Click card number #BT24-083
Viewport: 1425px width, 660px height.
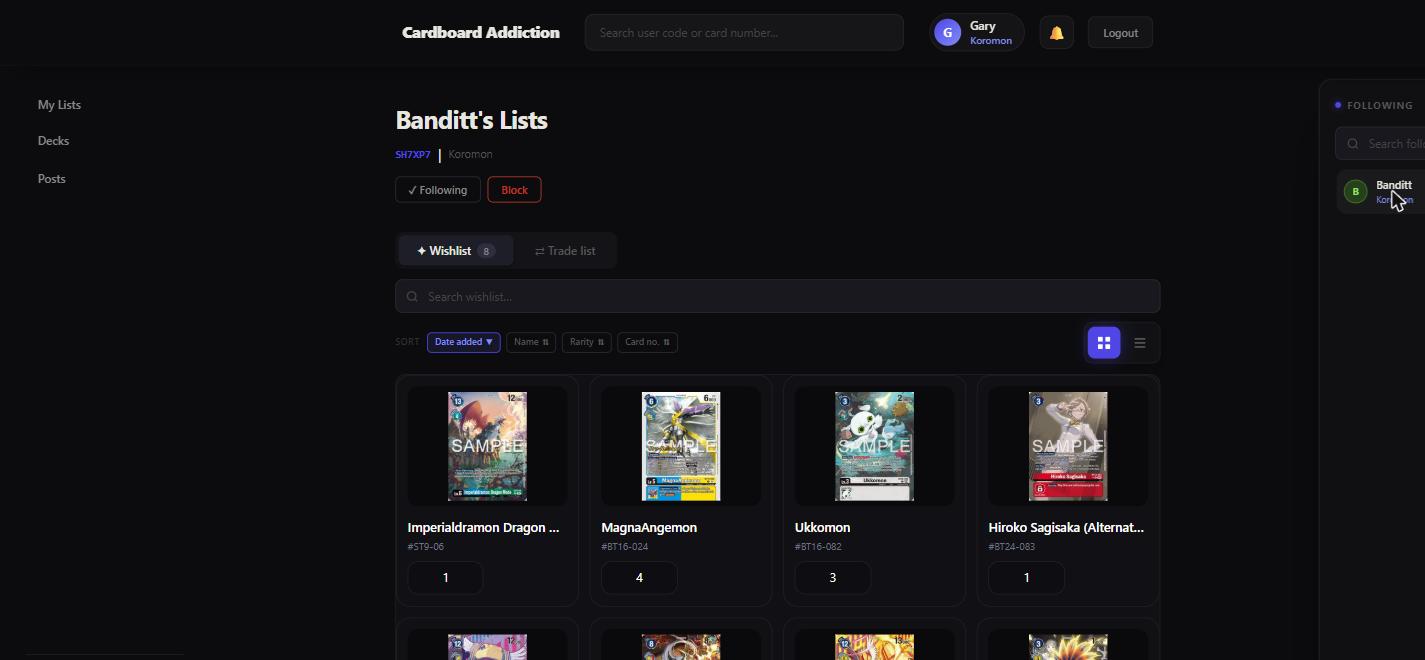[x=1012, y=547]
